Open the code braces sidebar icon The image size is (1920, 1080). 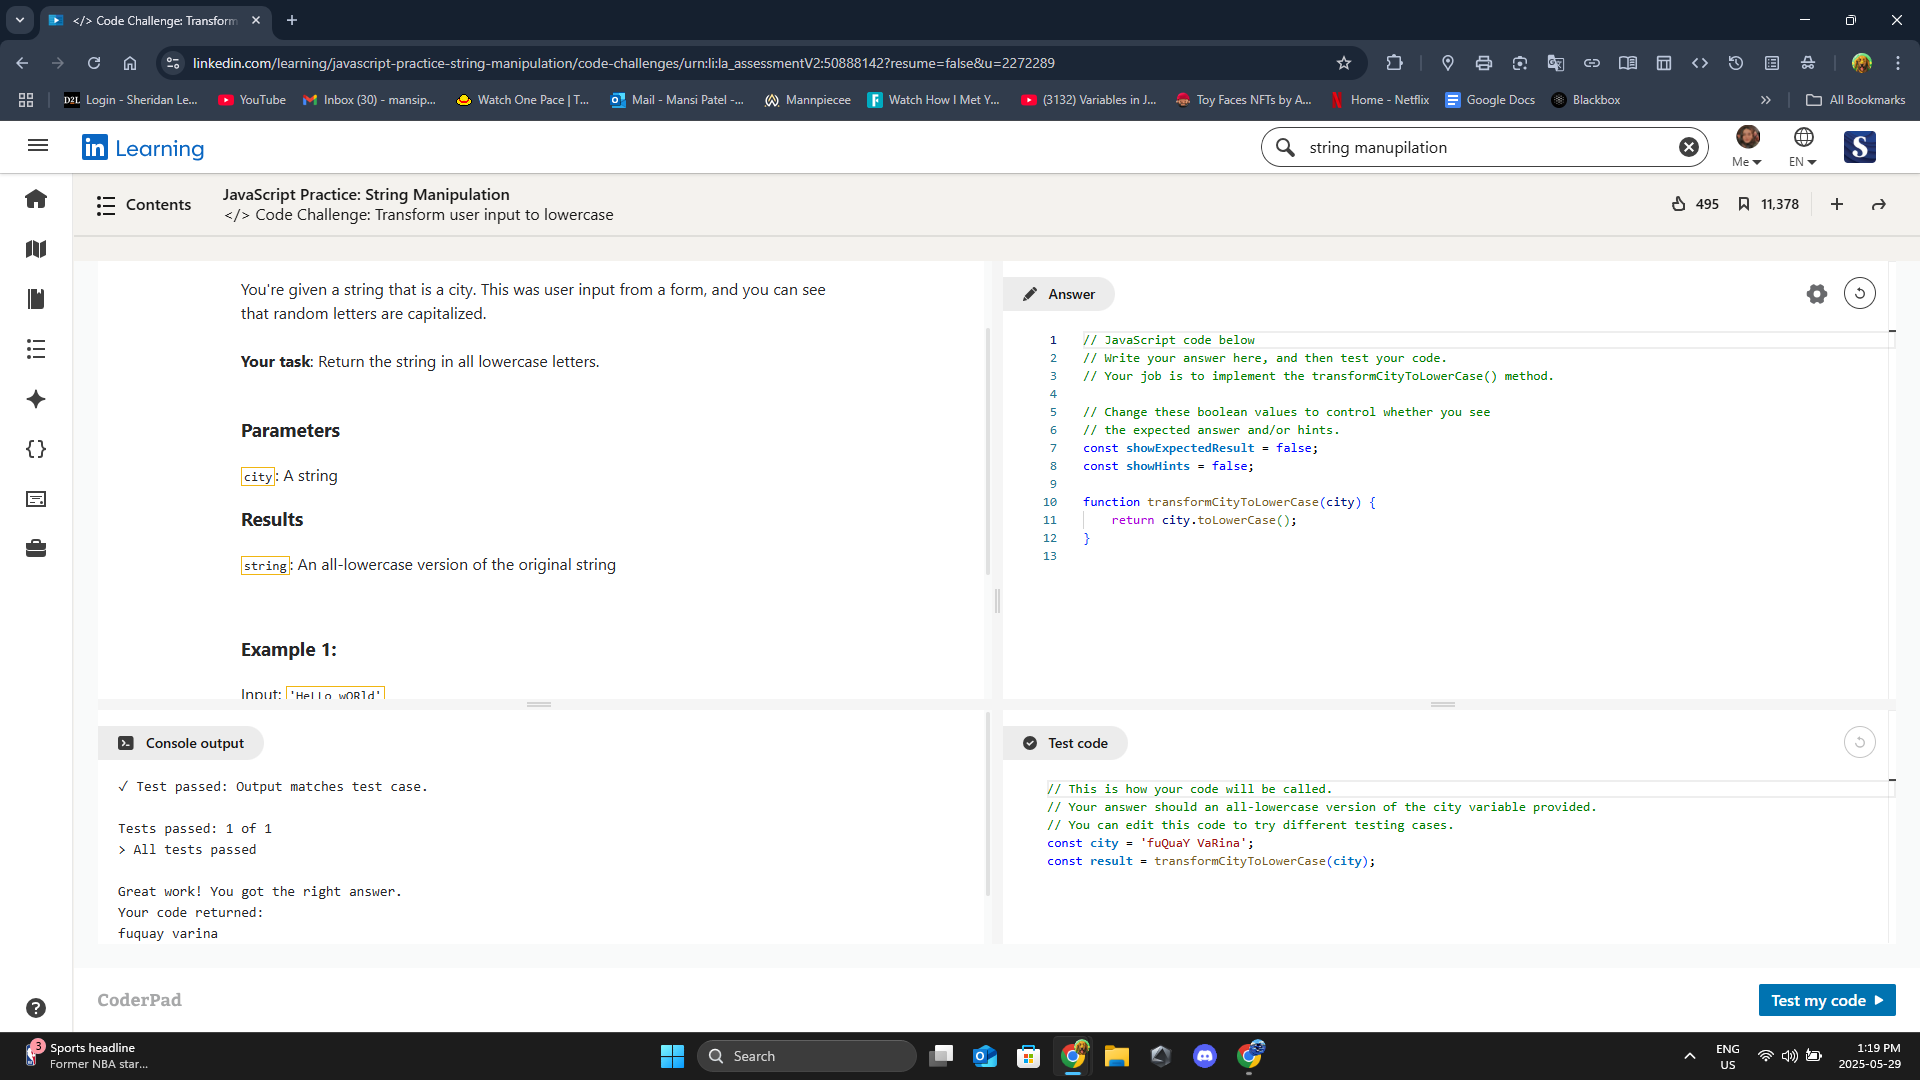pos(36,449)
